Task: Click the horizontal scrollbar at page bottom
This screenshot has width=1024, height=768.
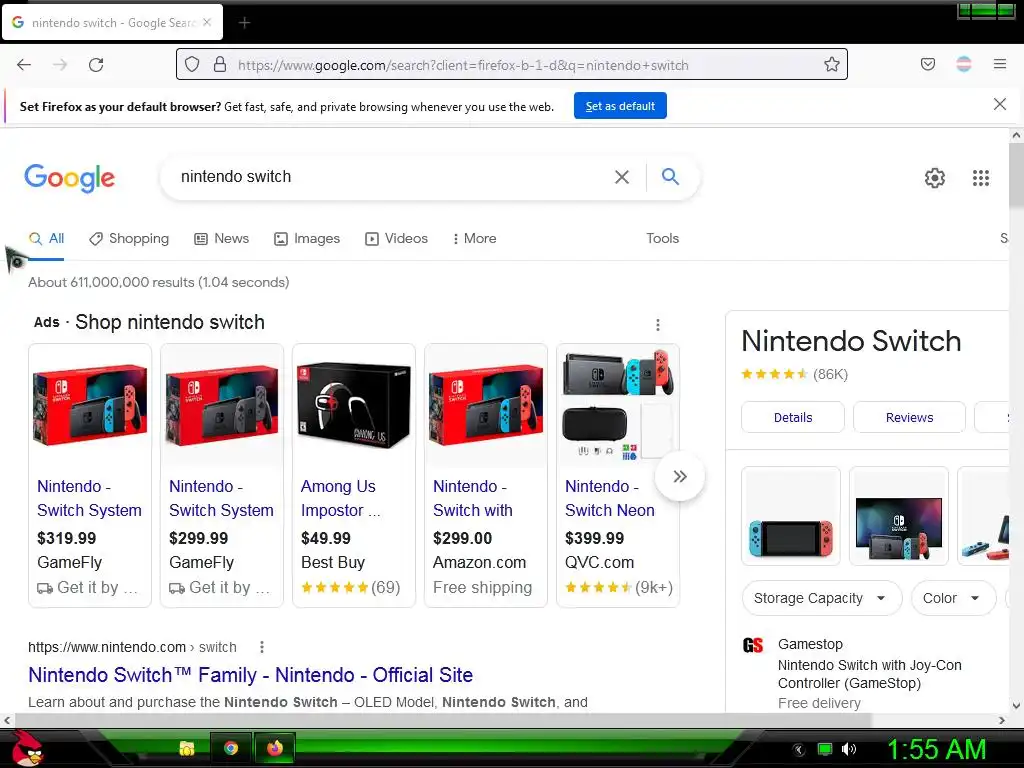Action: point(443,720)
